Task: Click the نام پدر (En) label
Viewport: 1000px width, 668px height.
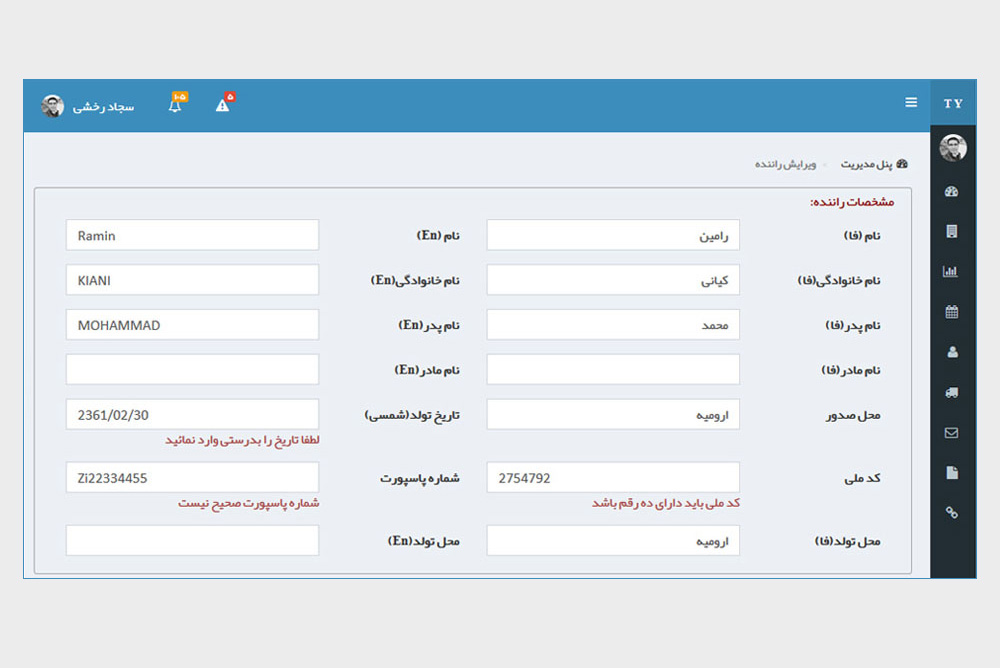Action: tap(429, 325)
